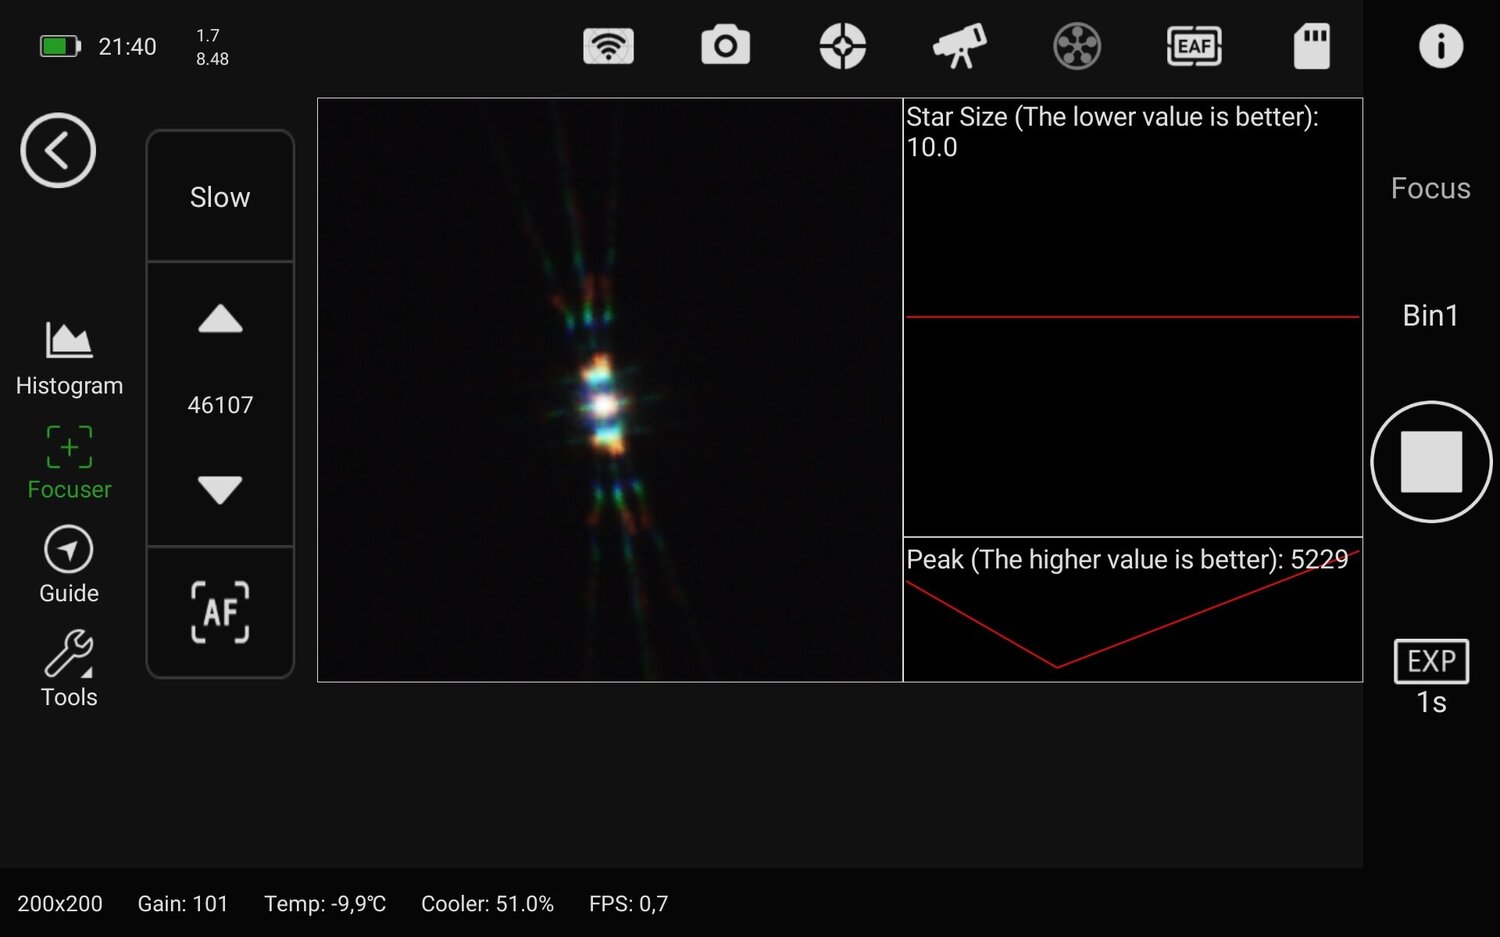The height and width of the screenshot is (937, 1500).
Task: Open the info panel icon
Action: 1440,45
